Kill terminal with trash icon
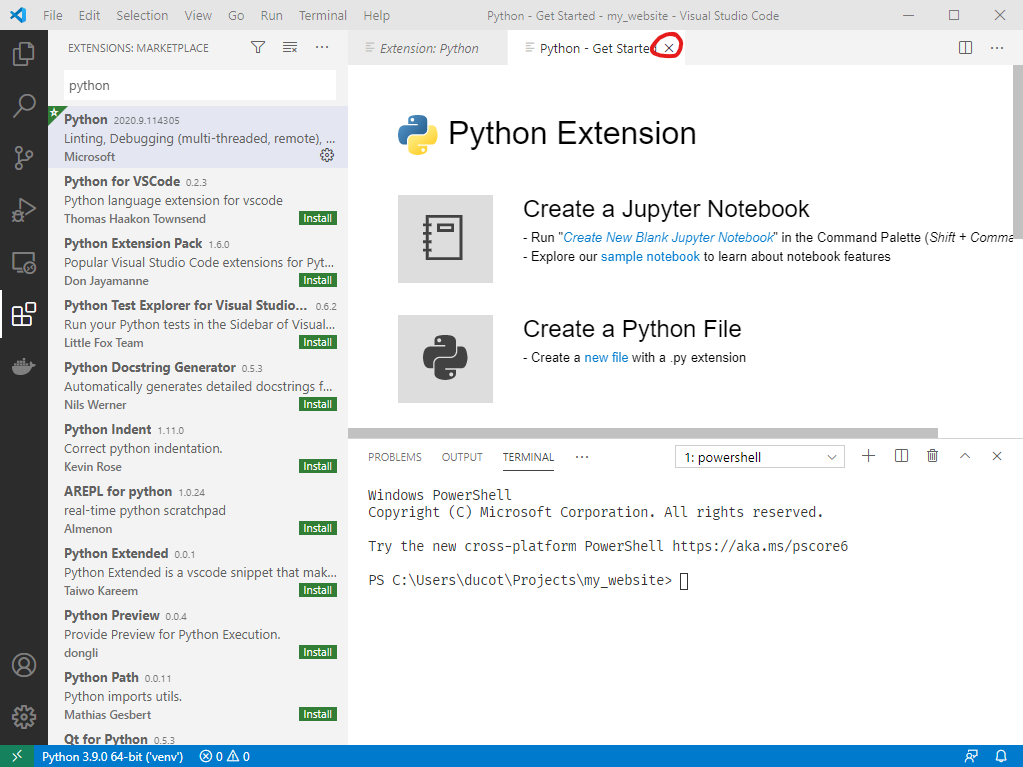 (933, 456)
